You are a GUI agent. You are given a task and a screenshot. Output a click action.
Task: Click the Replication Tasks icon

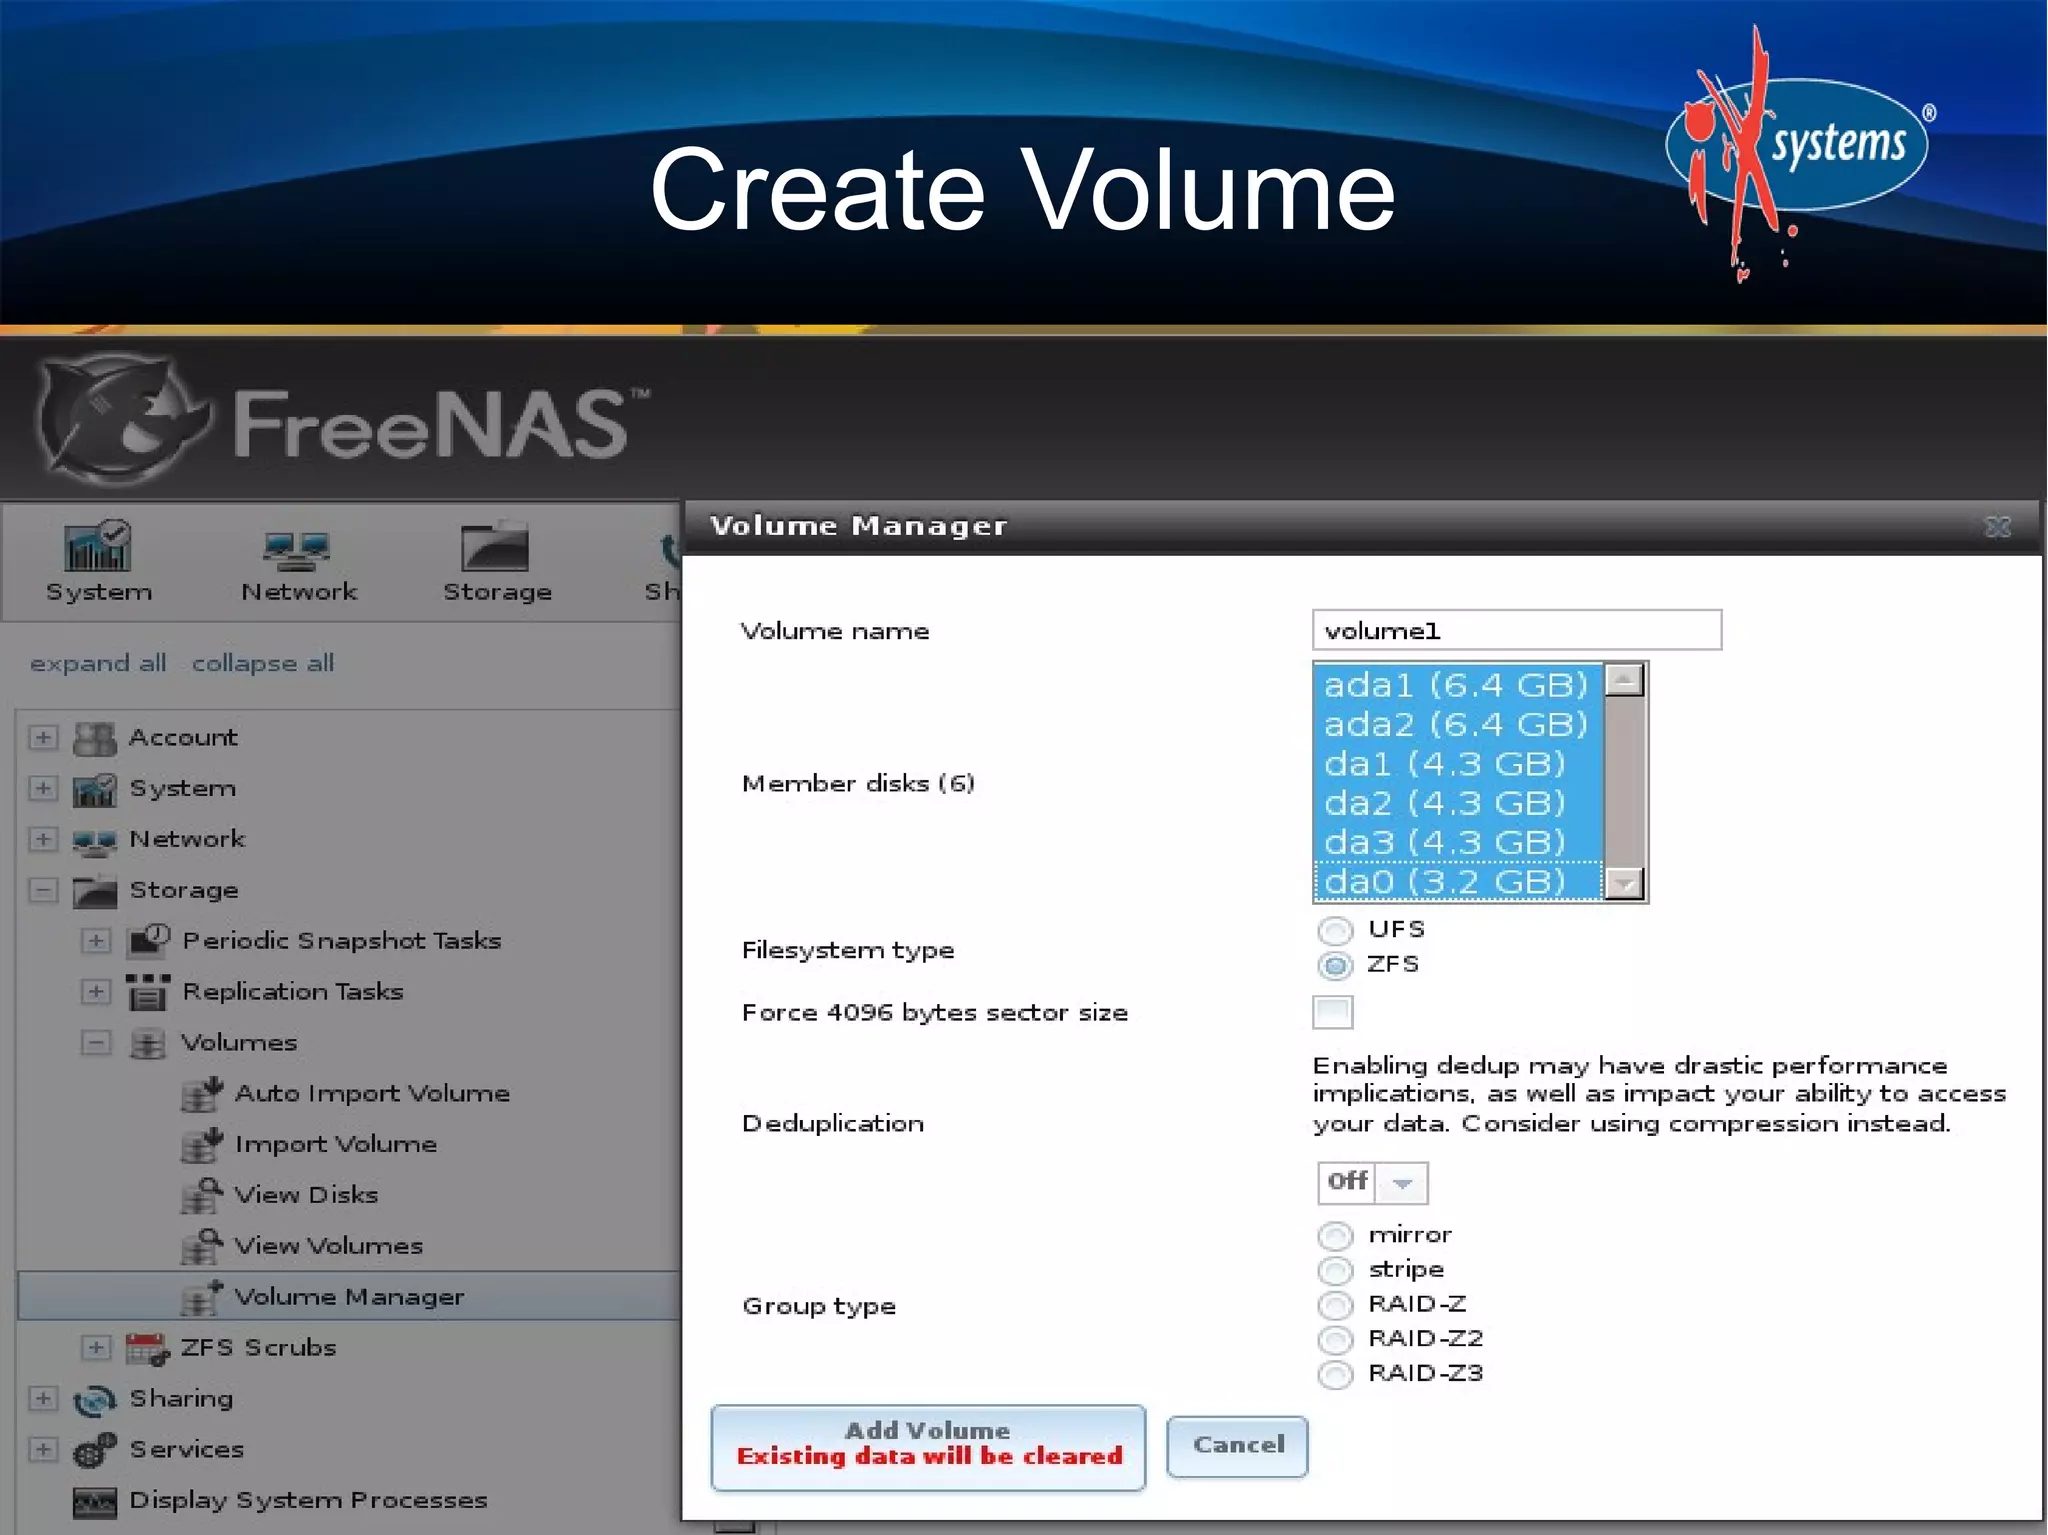coord(148,992)
